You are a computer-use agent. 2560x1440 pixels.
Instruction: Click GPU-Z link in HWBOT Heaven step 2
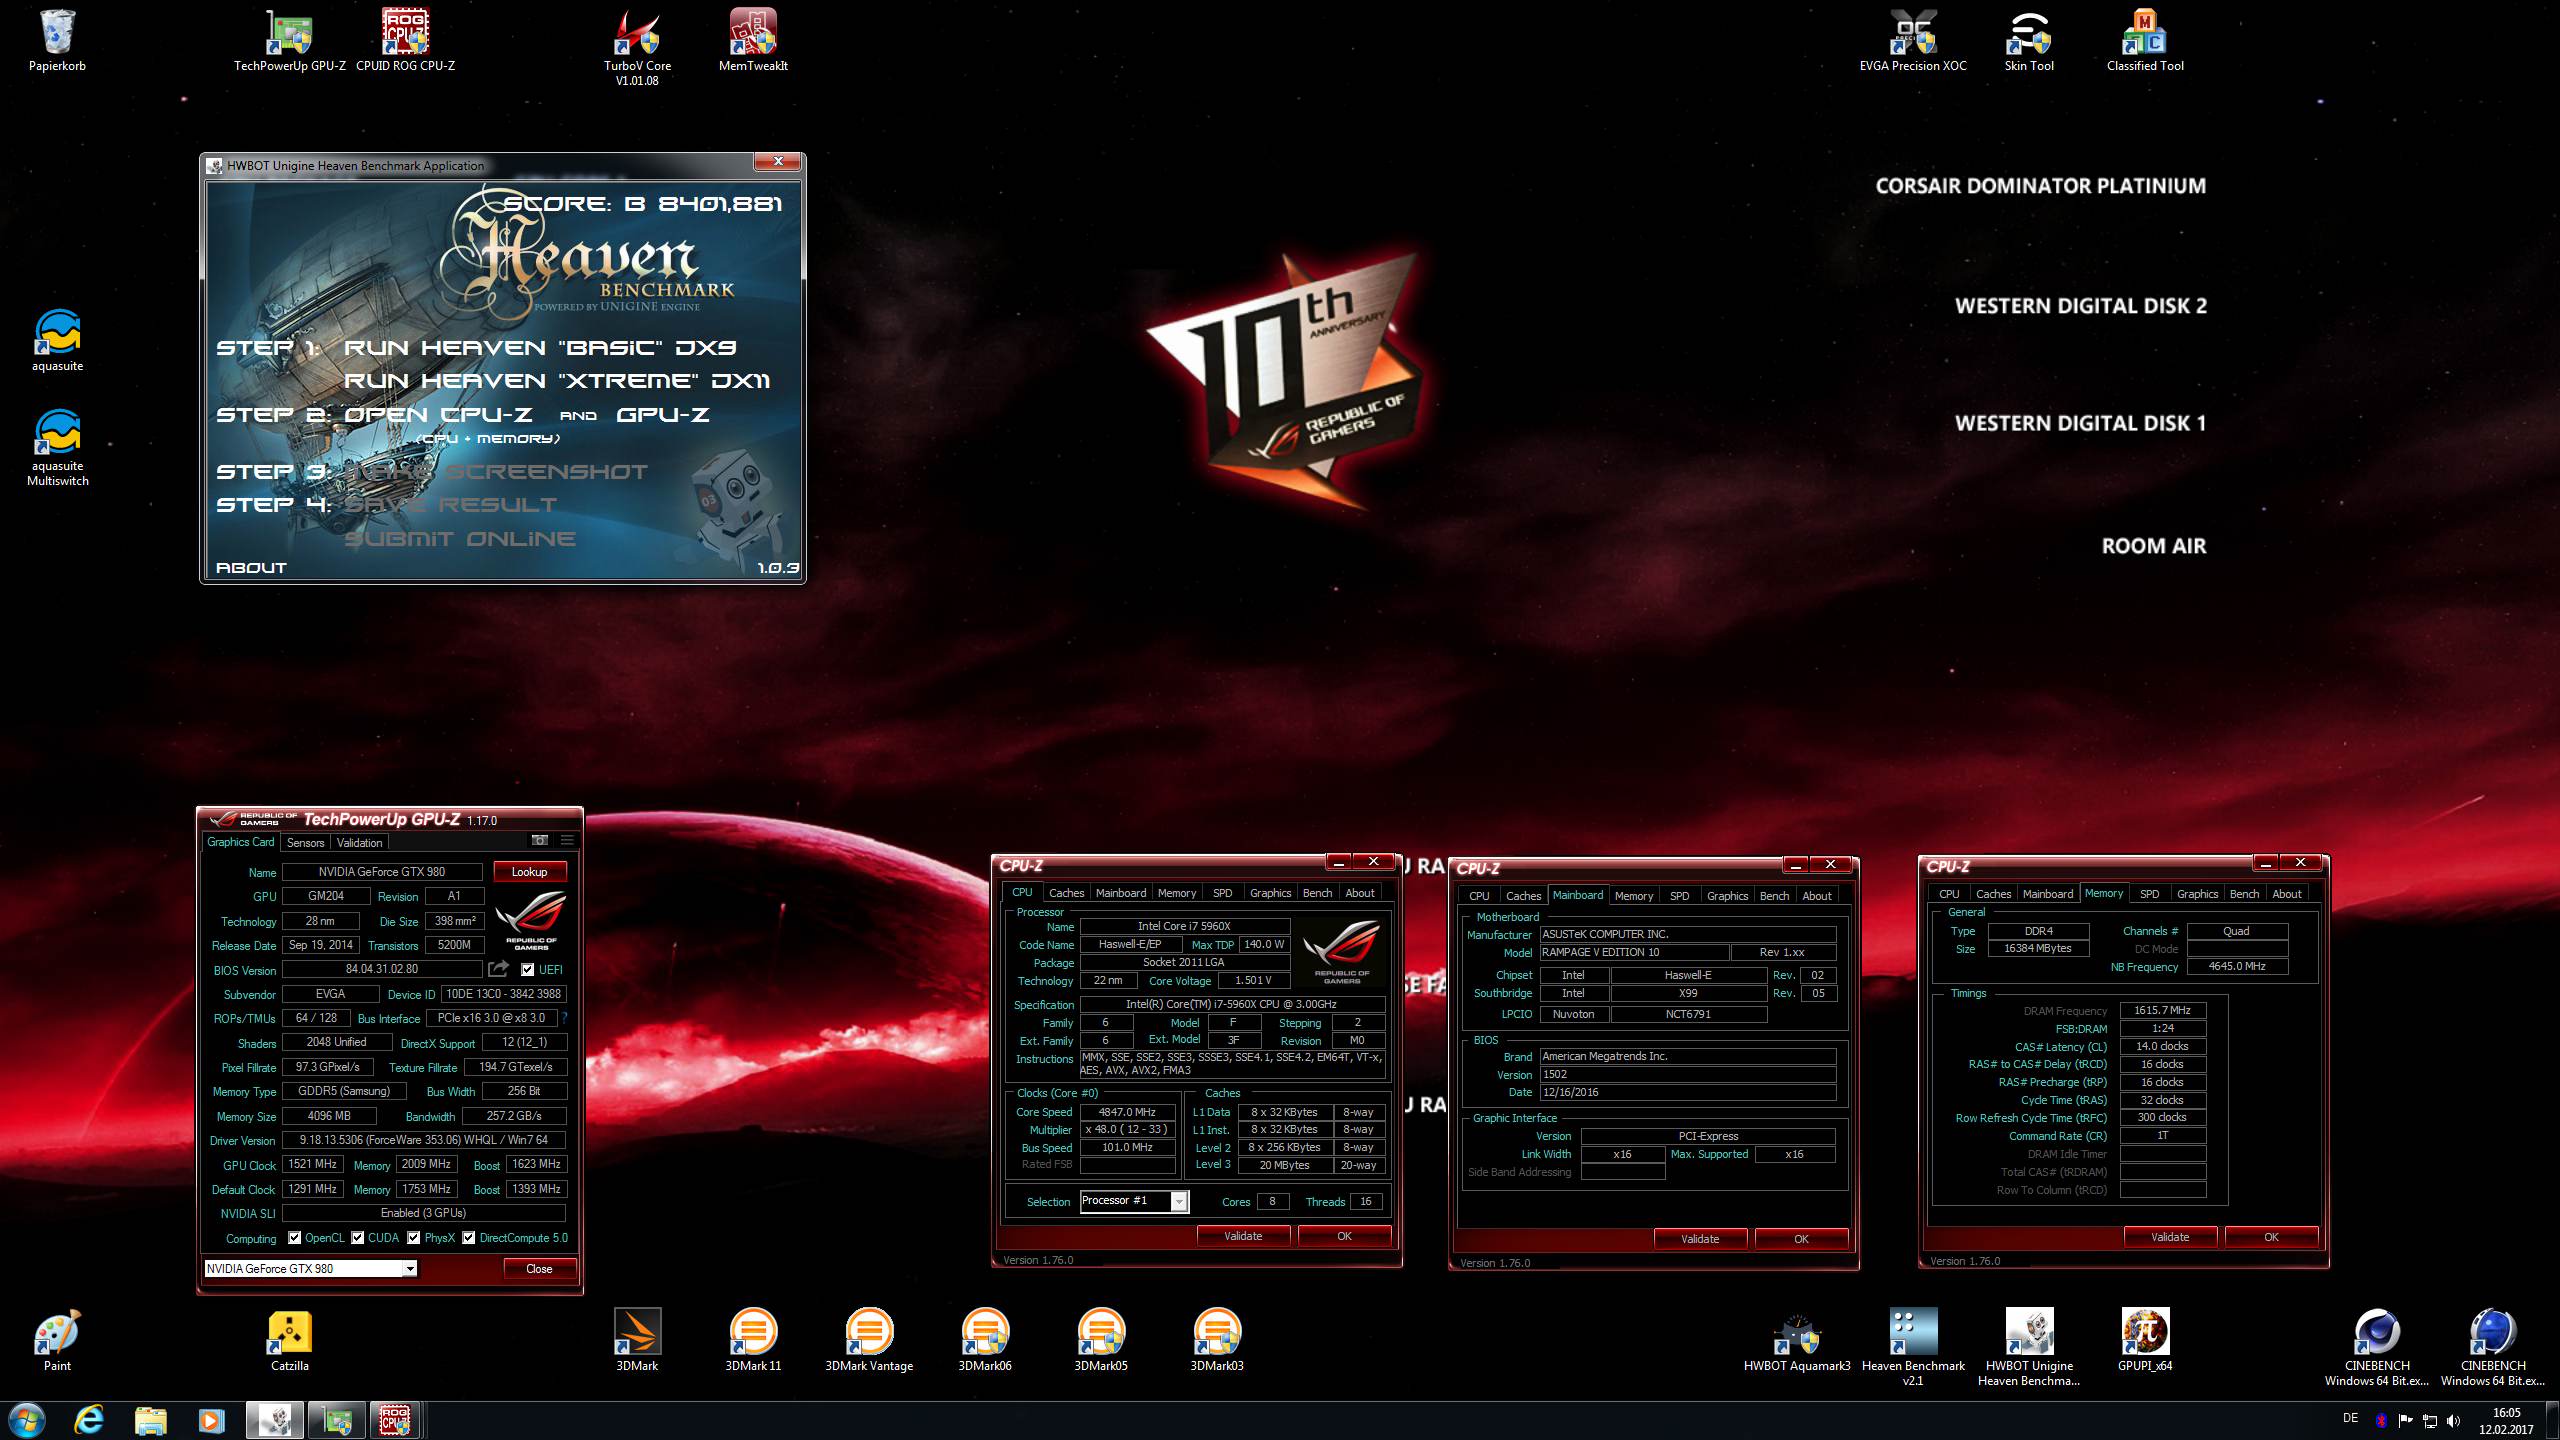pos(663,414)
